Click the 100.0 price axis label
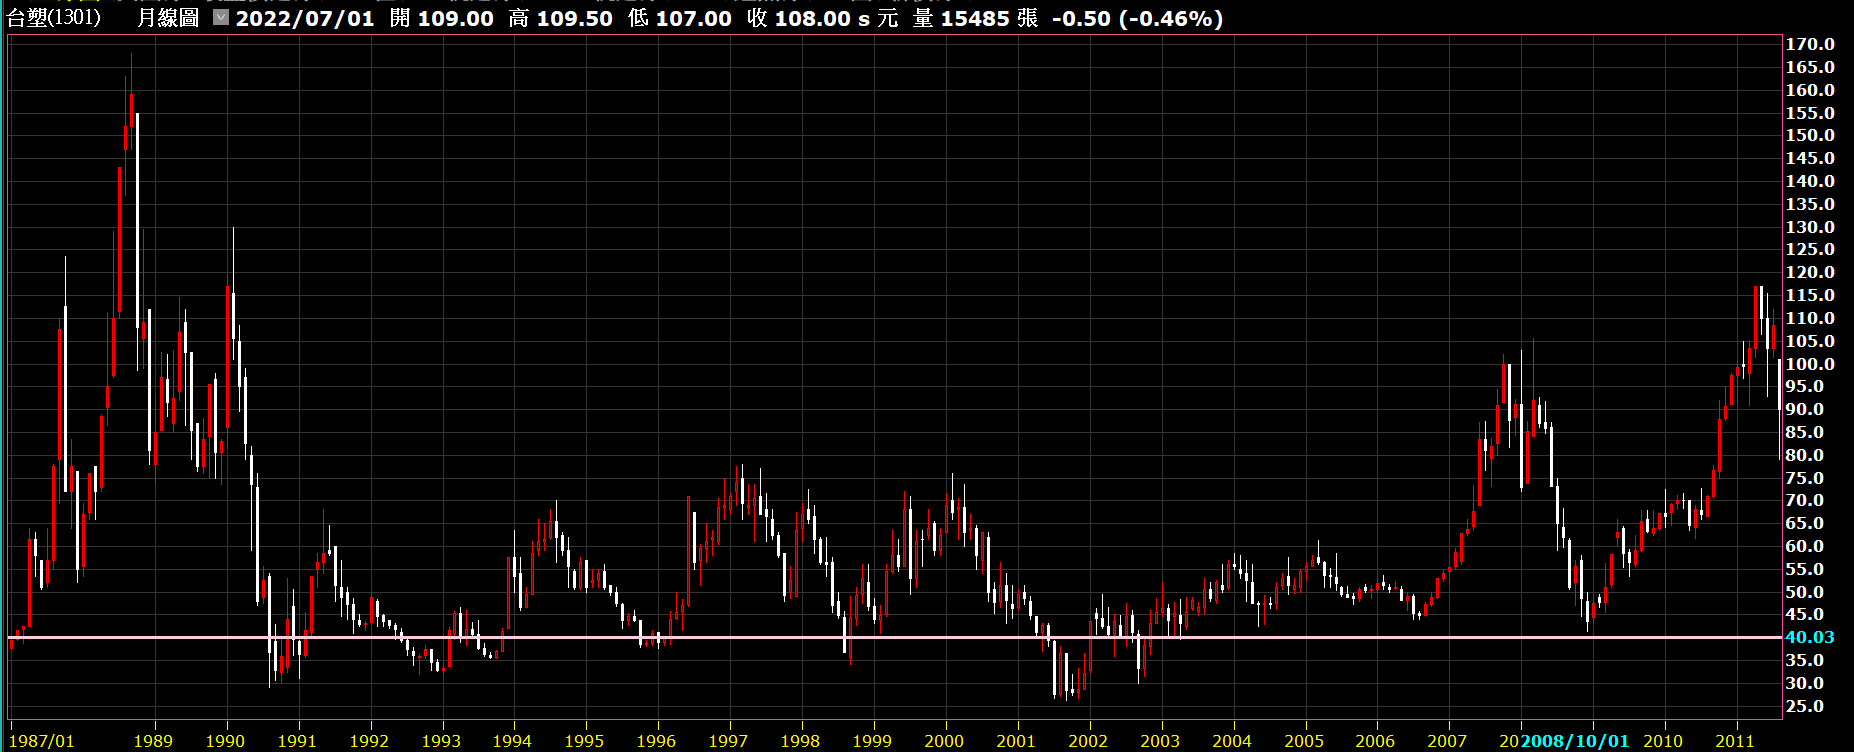Screen dimensions: 1854x752 (x=1810, y=364)
